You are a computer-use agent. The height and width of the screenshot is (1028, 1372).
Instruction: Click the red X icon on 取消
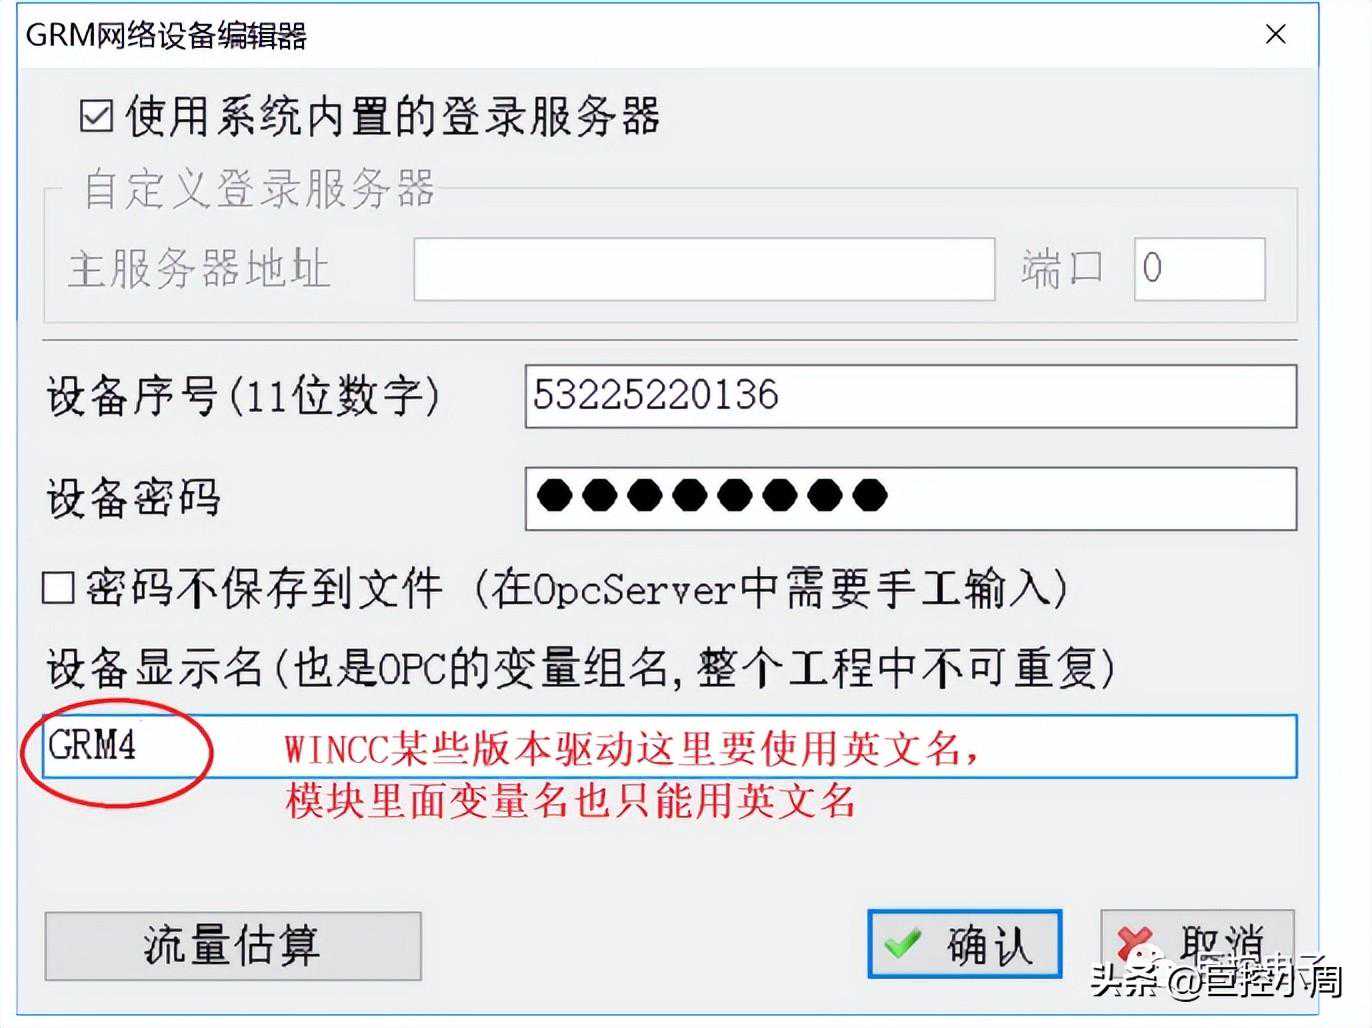1136,944
